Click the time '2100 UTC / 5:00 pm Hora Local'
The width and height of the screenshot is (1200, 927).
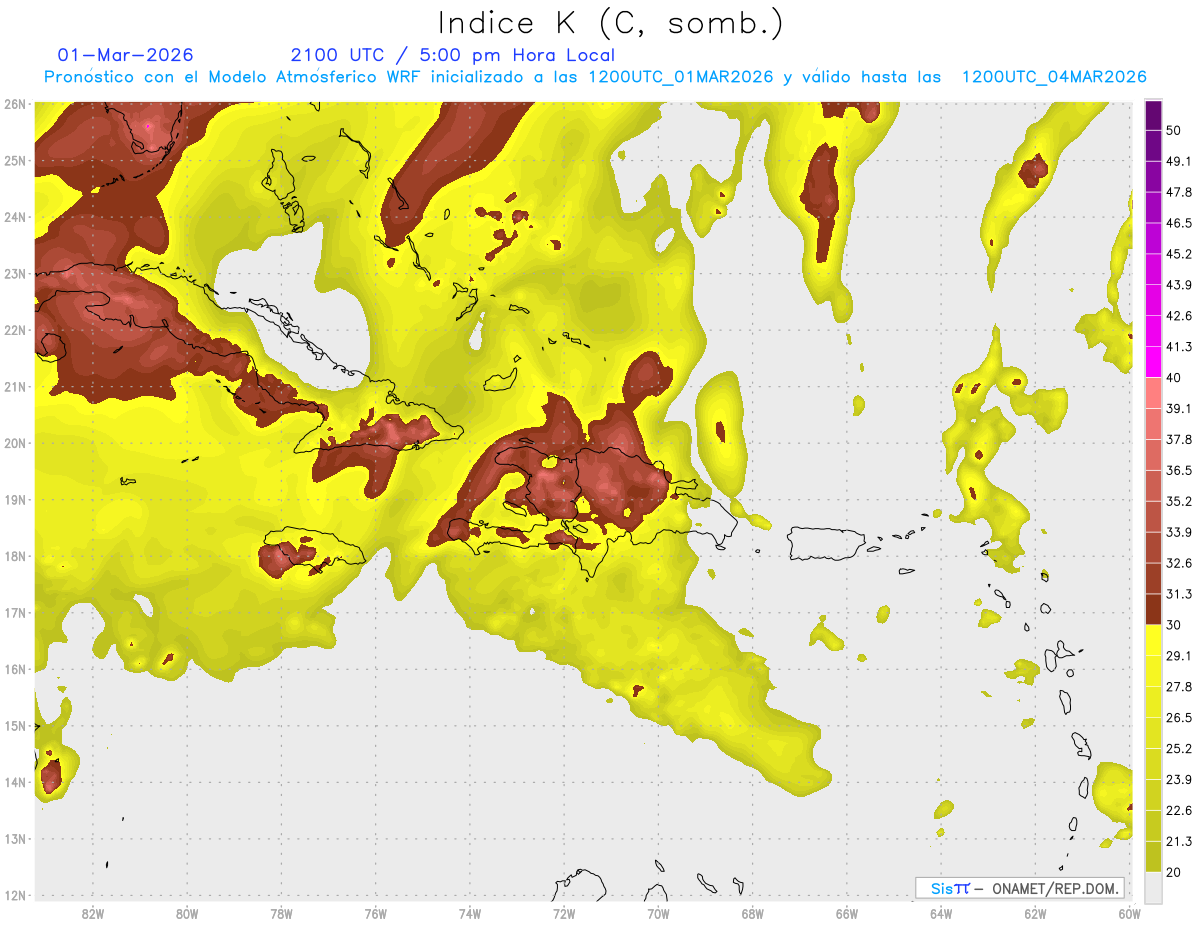click(x=453, y=55)
